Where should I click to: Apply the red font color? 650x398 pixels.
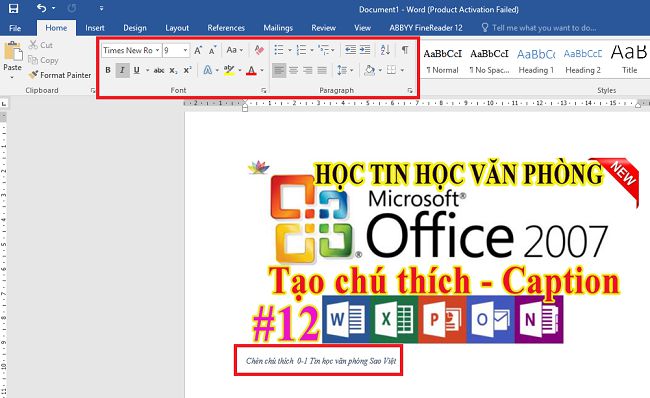click(251, 70)
